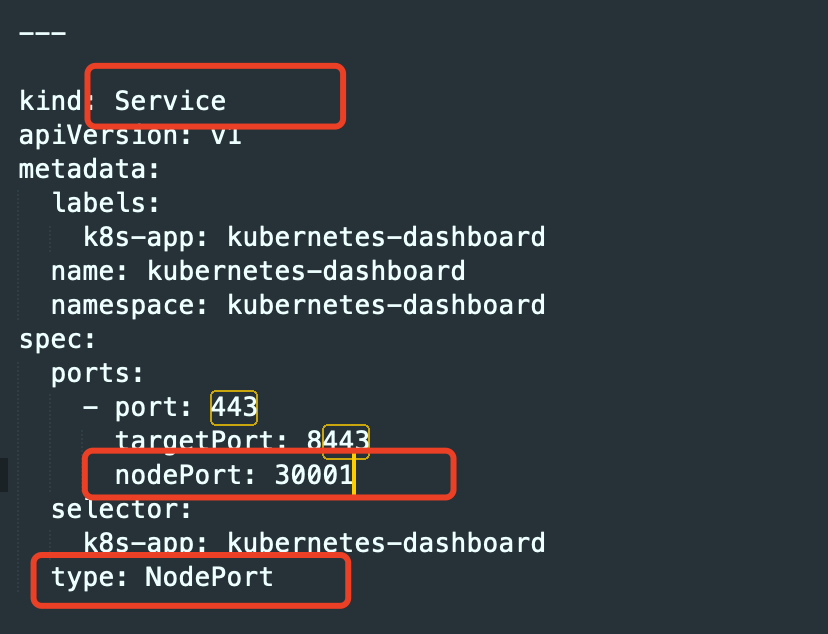Place cursor on apiVersion line
Image resolution: width=828 pixels, height=634 pixels.
point(130,136)
